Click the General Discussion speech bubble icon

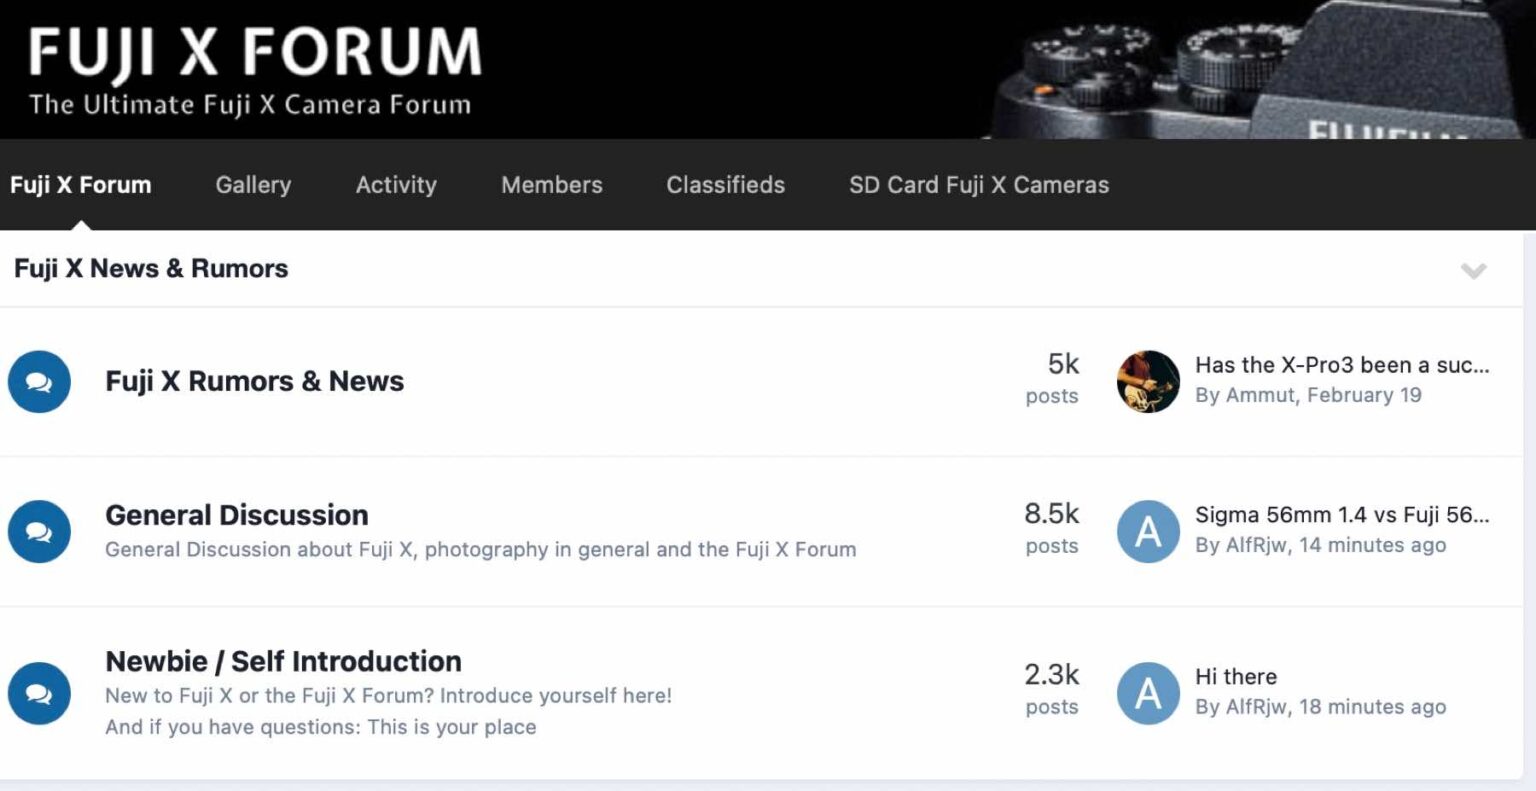[x=39, y=531]
